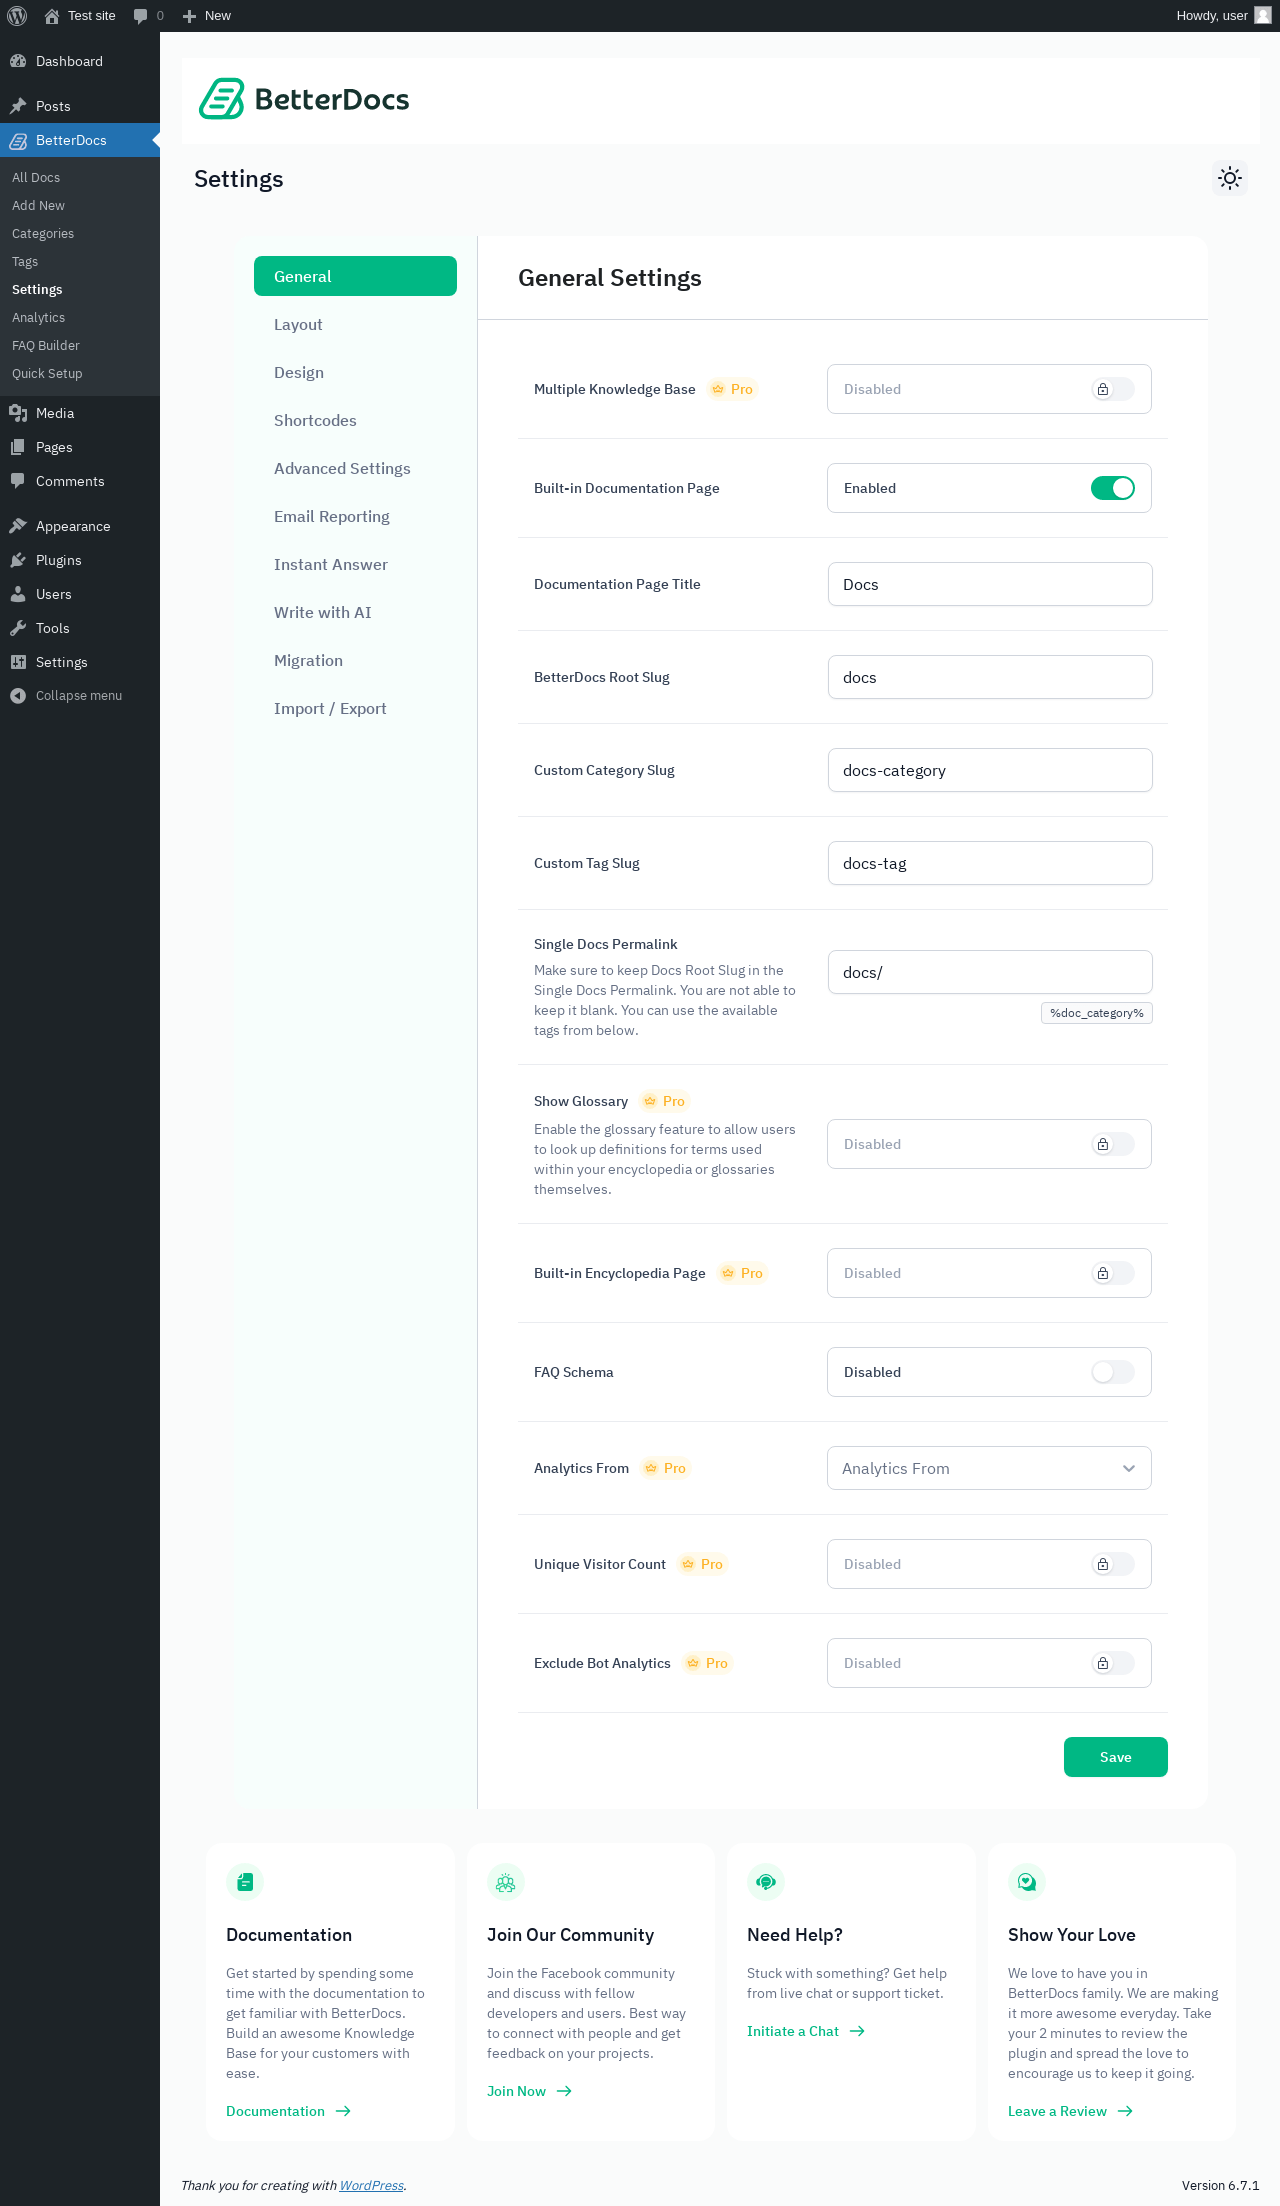This screenshot has width=1280, height=2206.
Task: Click the Join Our Community people icon
Action: point(506,1882)
